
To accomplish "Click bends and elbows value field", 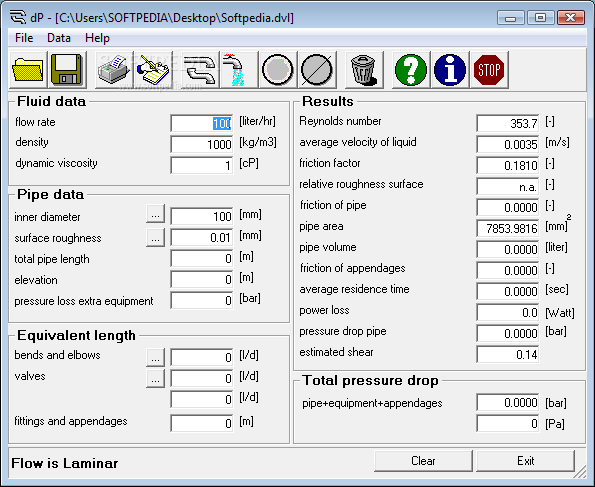I will click(202, 357).
